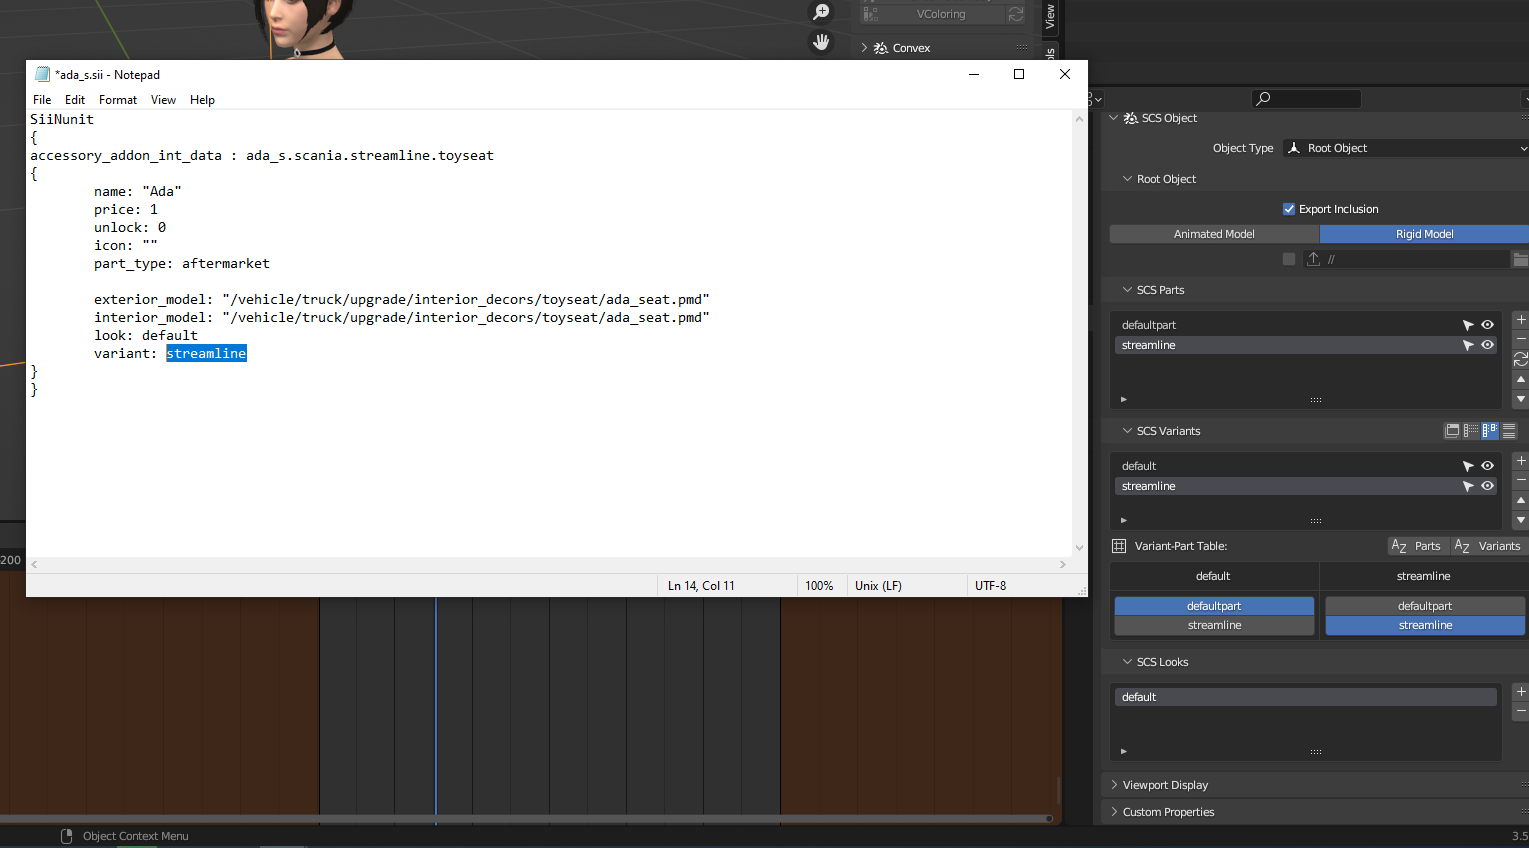
Task: Move the SCS part down
Action: click(1520, 399)
